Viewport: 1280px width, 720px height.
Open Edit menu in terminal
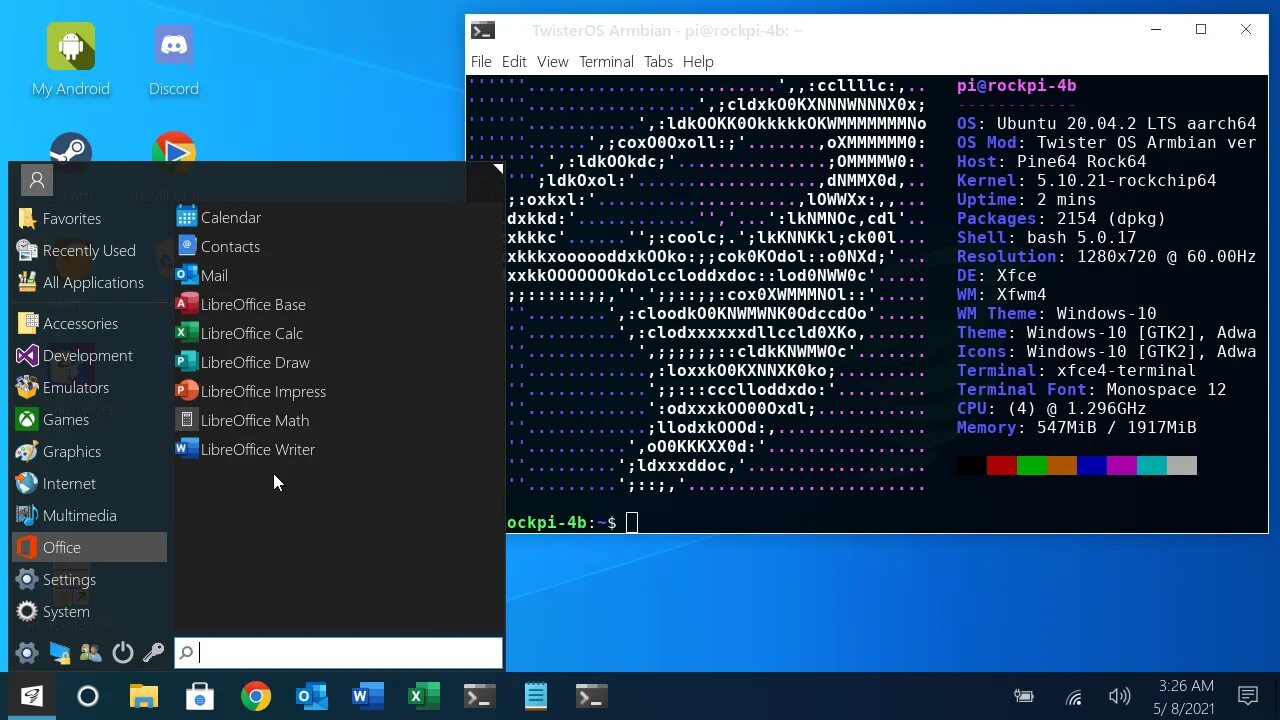point(514,61)
